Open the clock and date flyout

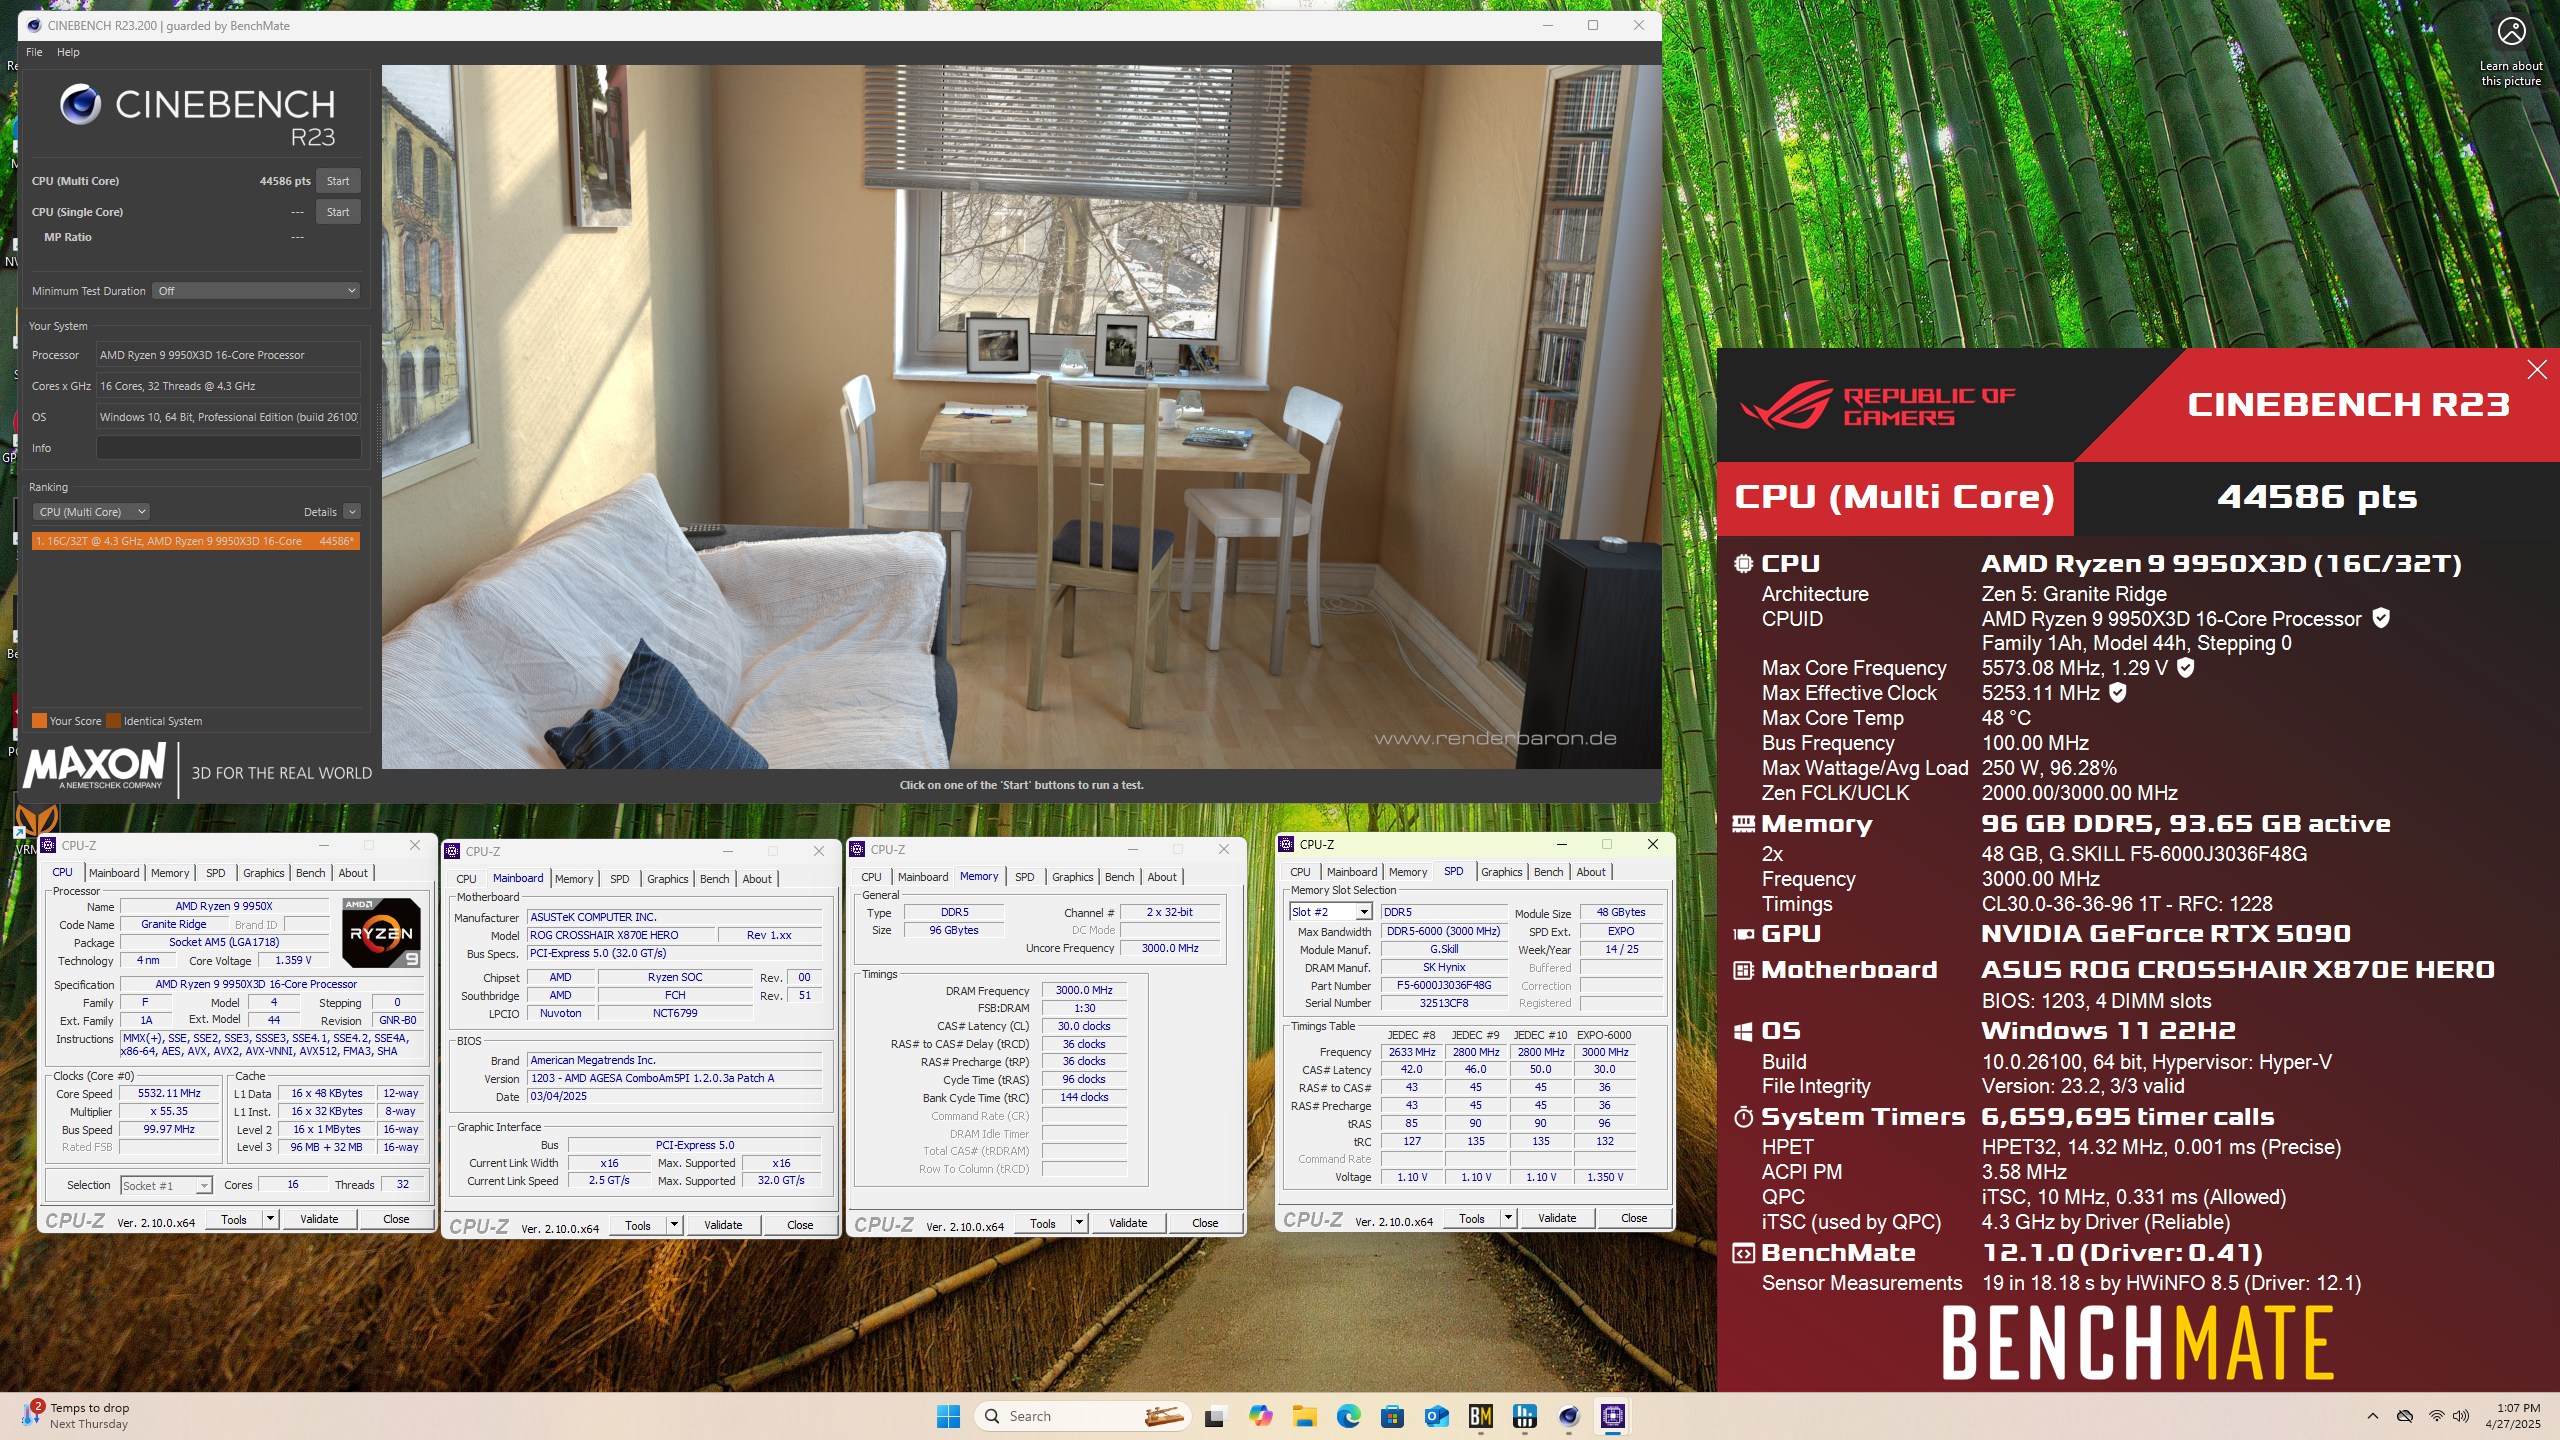pyautogui.click(x=2517, y=1416)
